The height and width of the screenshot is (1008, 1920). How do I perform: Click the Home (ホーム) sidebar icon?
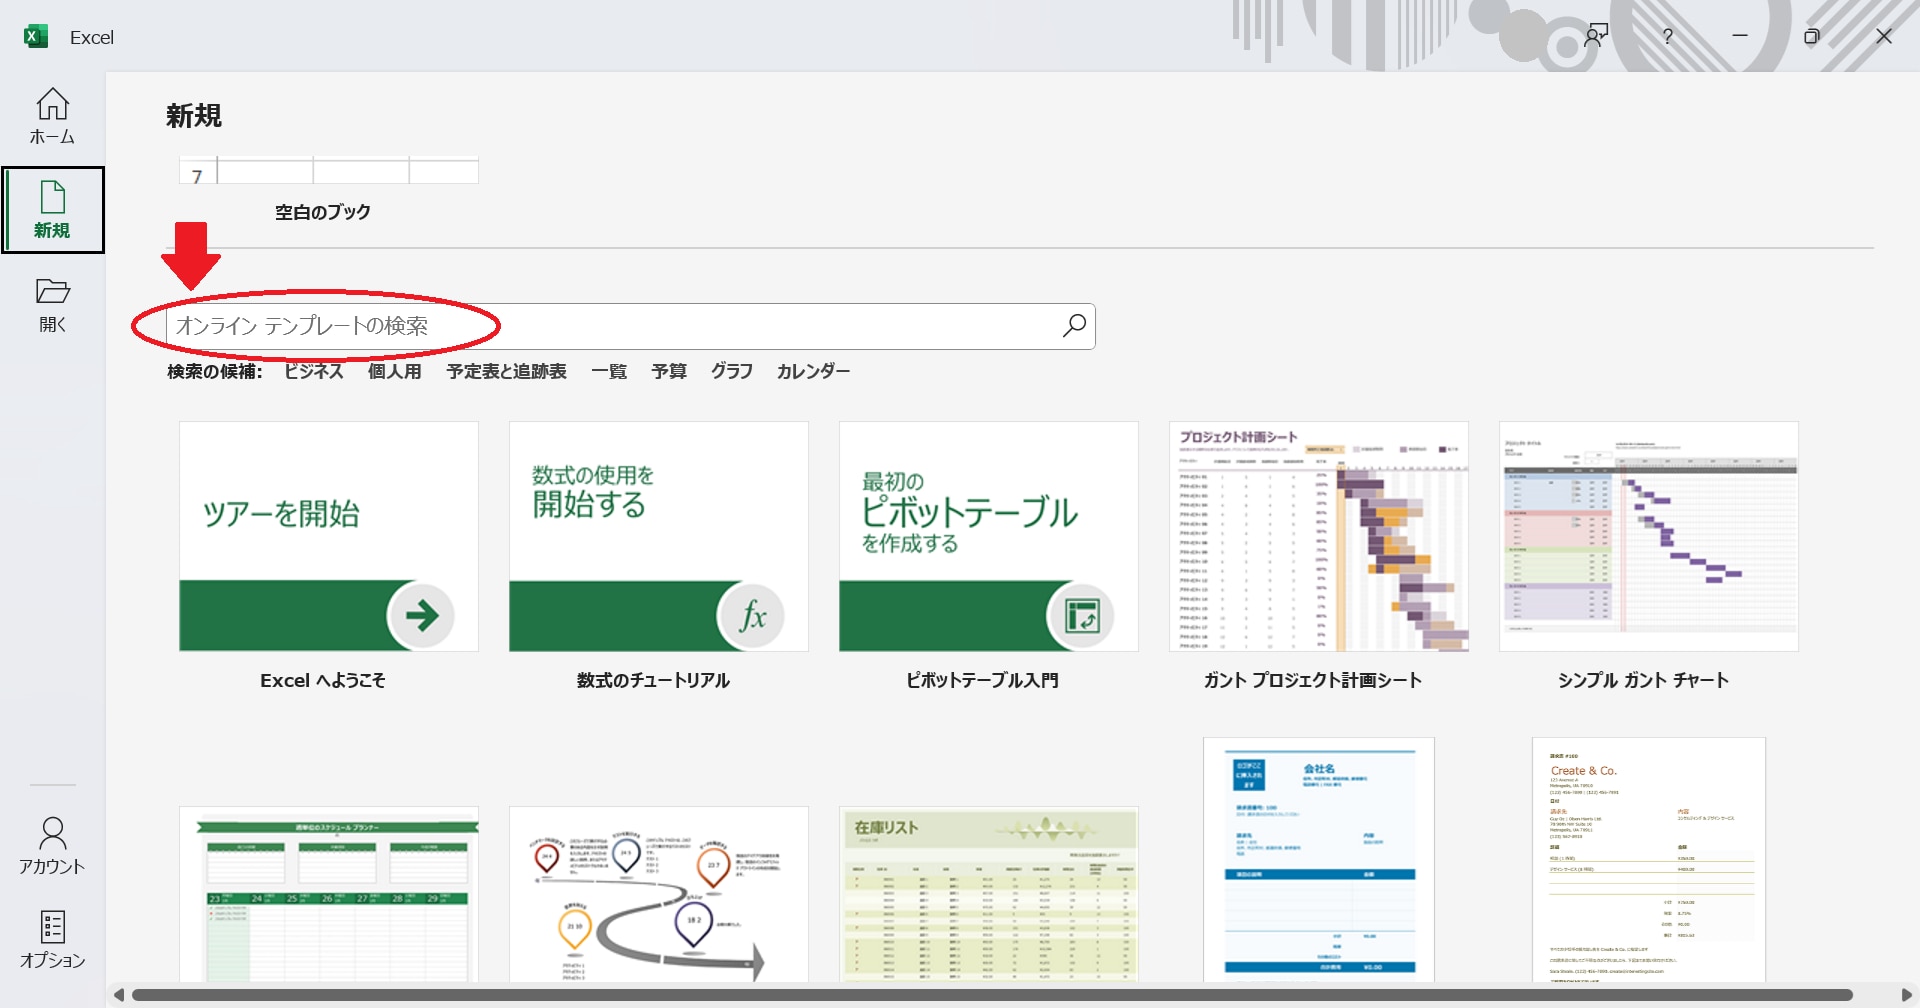tap(52, 116)
